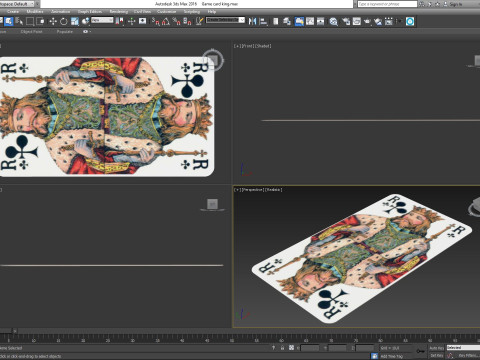Select the Object Paint ribbon tab
Screen dimensions: 480x360
pyautogui.click(x=31, y=32)
